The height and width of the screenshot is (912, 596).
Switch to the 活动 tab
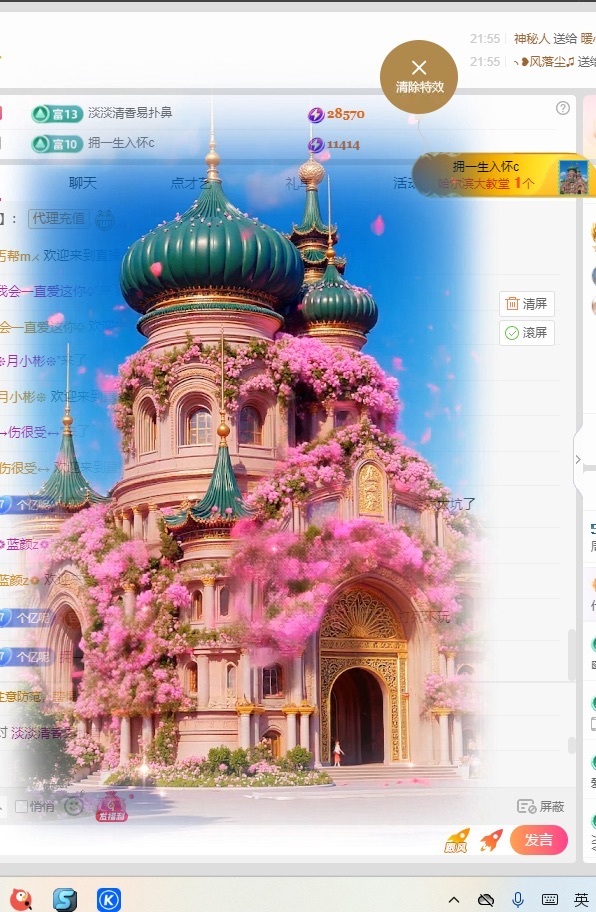coord(404,183)
